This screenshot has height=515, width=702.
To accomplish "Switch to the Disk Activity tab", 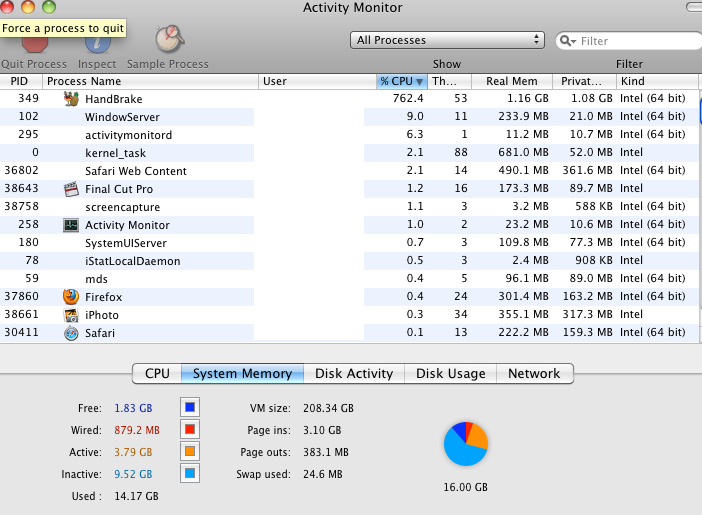I will click(354, 373).
